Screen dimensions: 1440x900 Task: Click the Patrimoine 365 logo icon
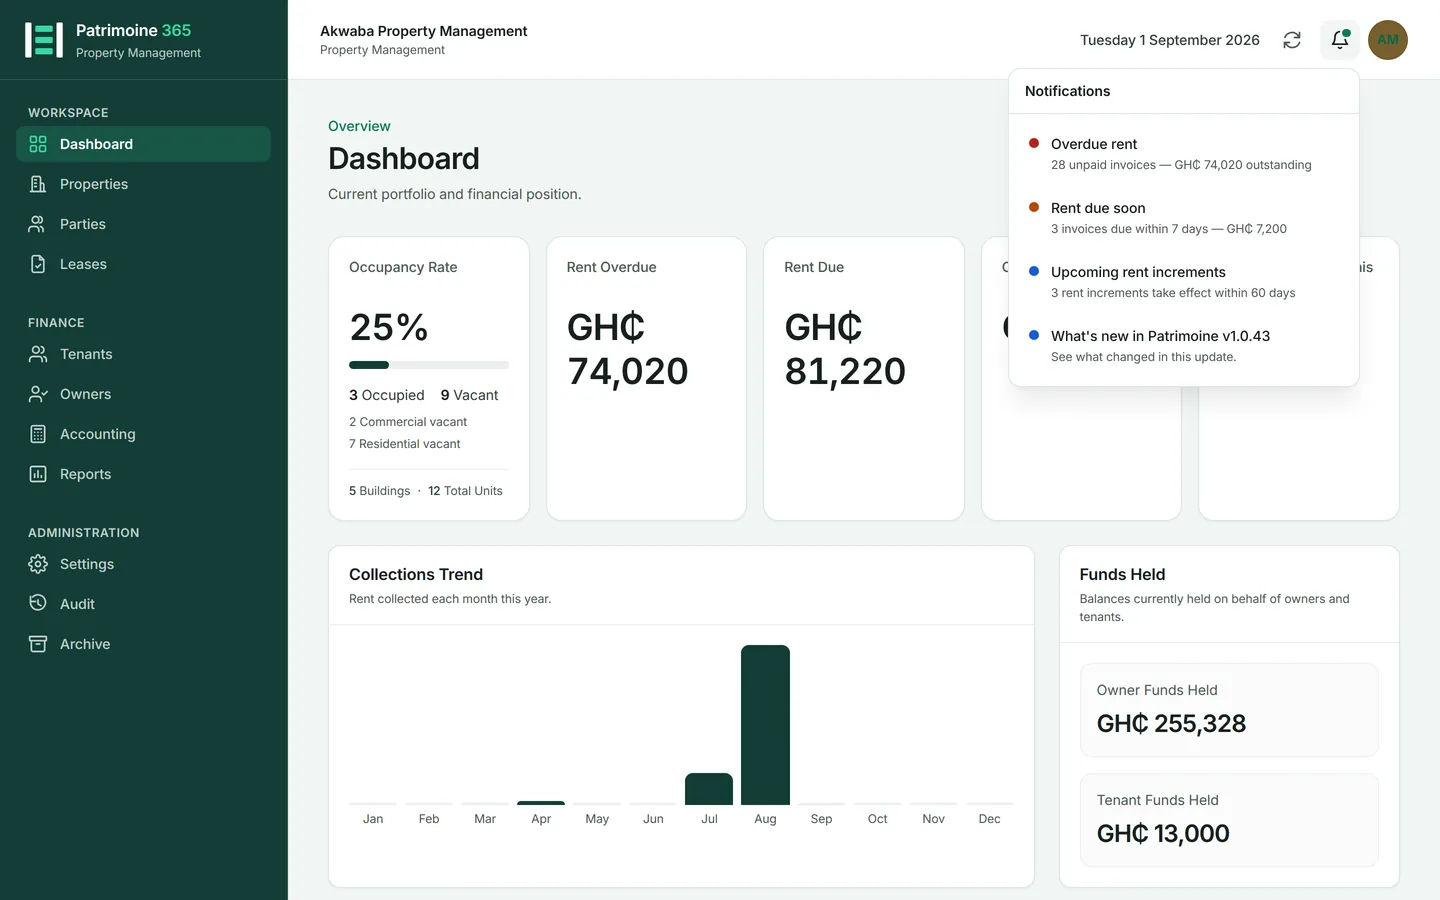[44, 40]
